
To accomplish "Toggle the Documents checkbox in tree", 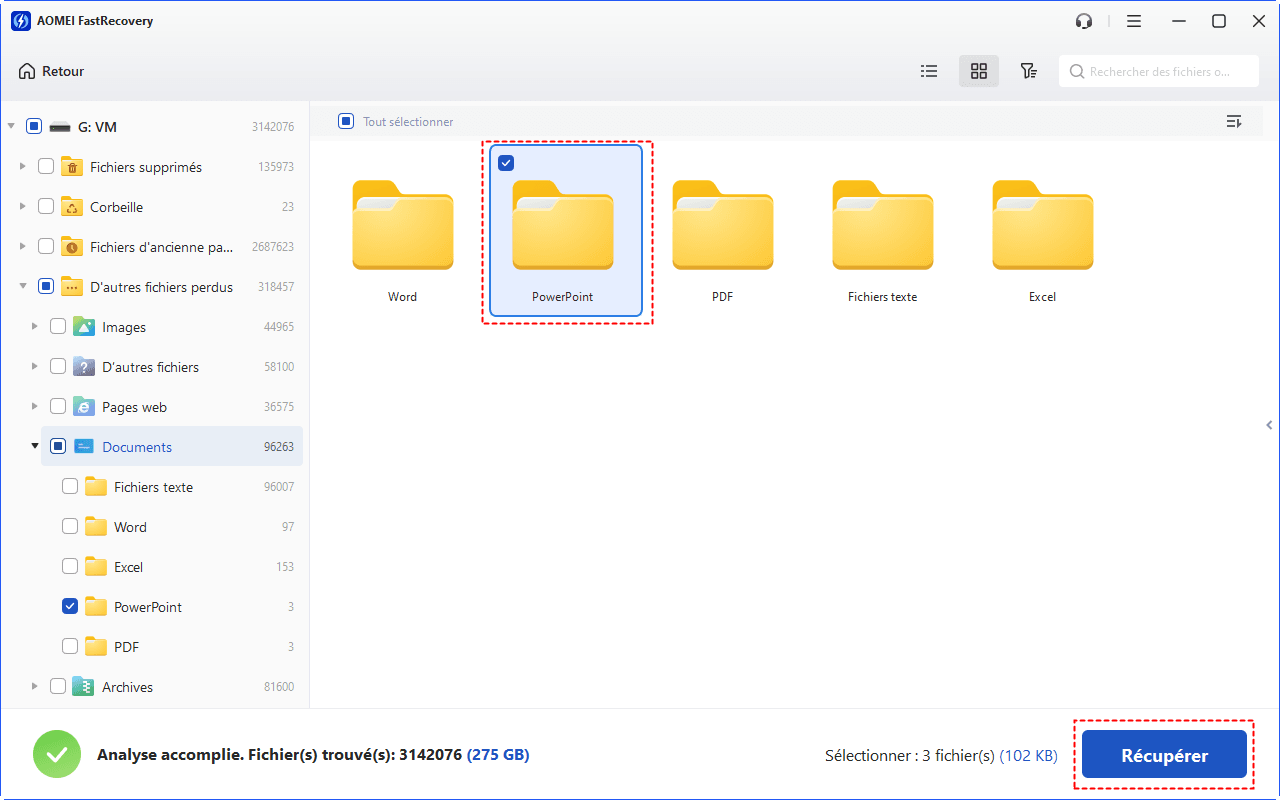I will 58,447.
